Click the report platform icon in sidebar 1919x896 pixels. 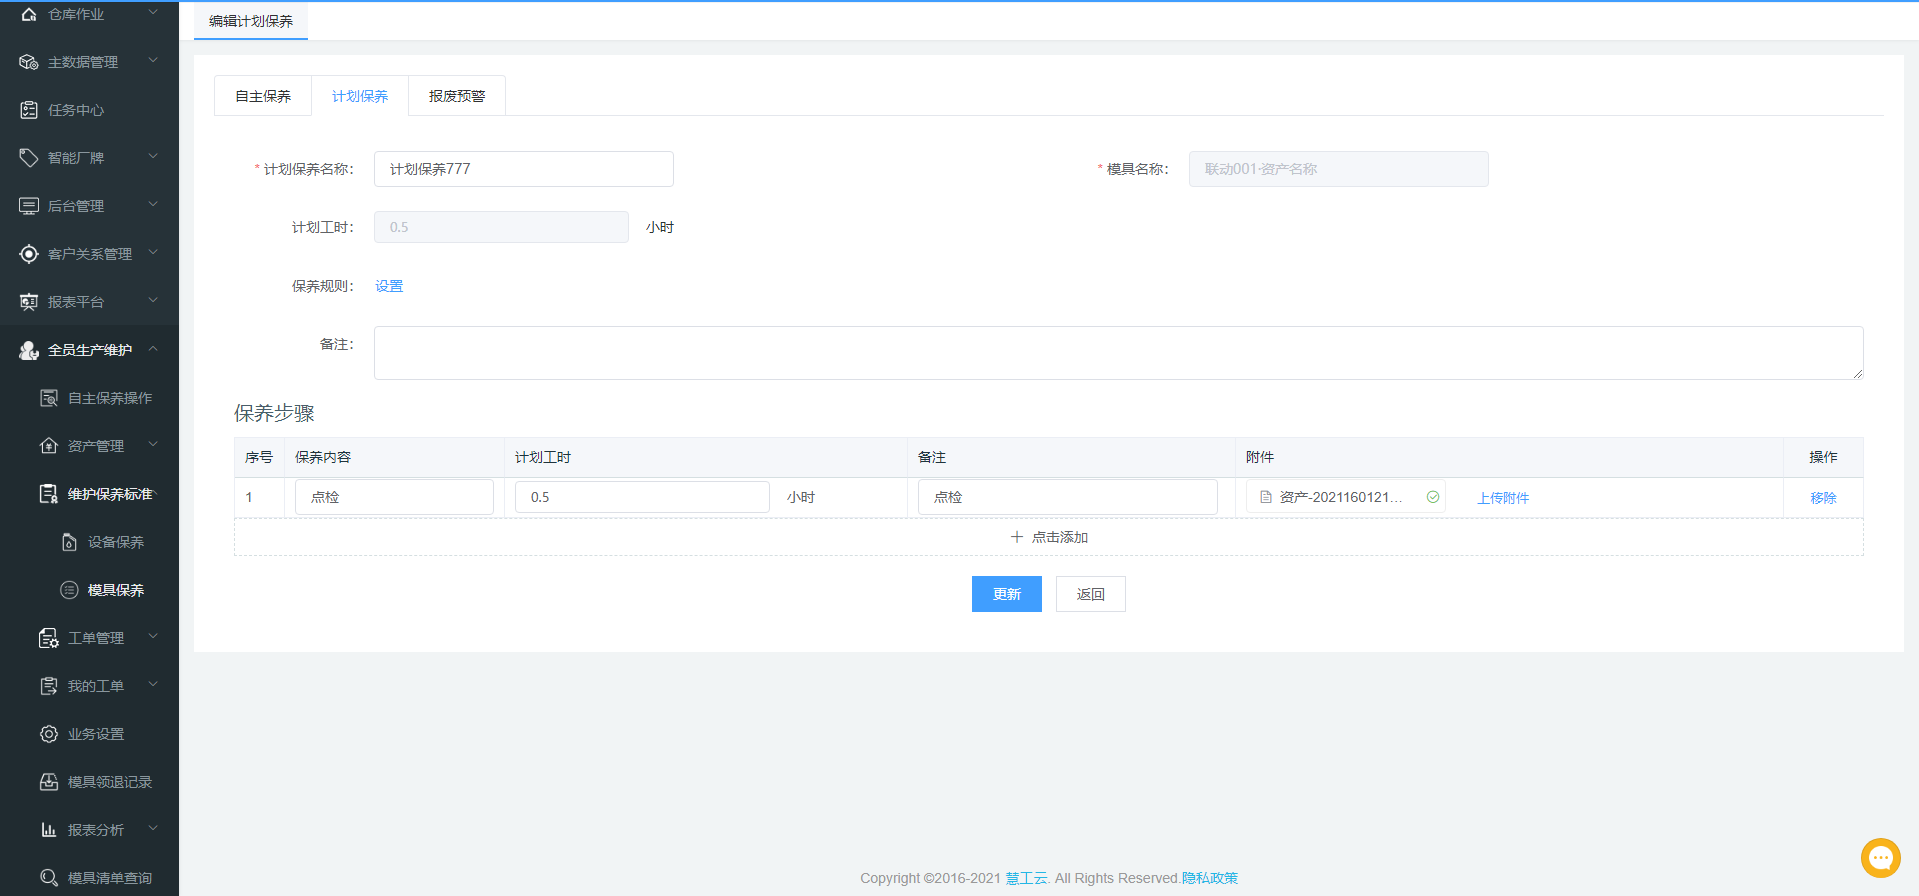click(x=29, y=302)
